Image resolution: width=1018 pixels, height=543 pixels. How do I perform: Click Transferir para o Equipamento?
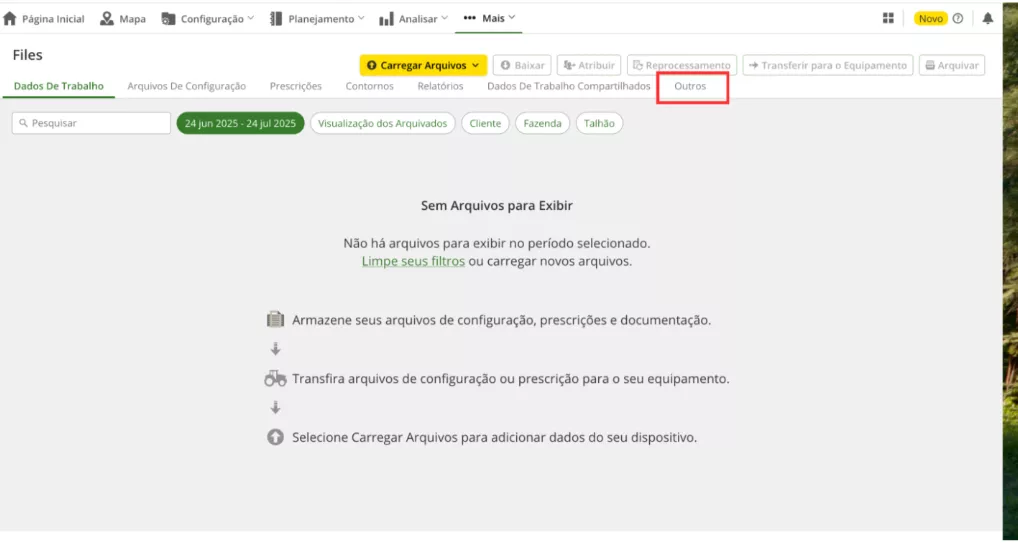pos(827,65)
